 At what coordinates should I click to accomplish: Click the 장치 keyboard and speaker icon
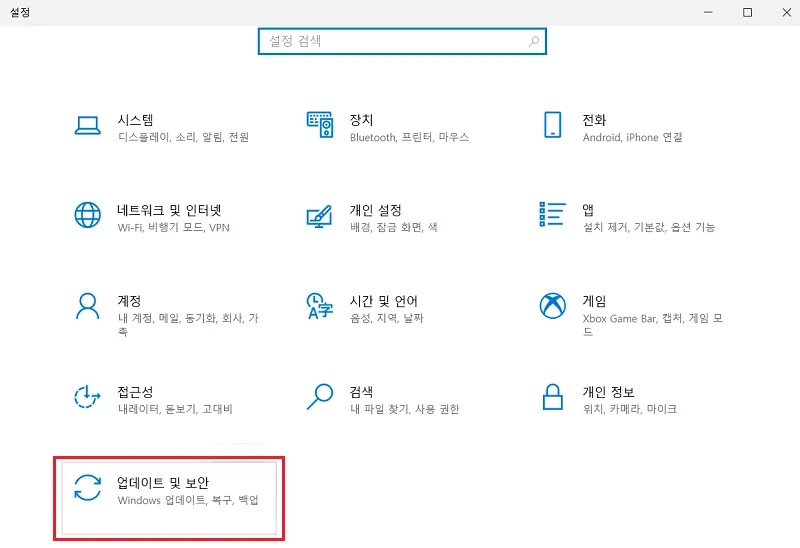tap(320, 125)
